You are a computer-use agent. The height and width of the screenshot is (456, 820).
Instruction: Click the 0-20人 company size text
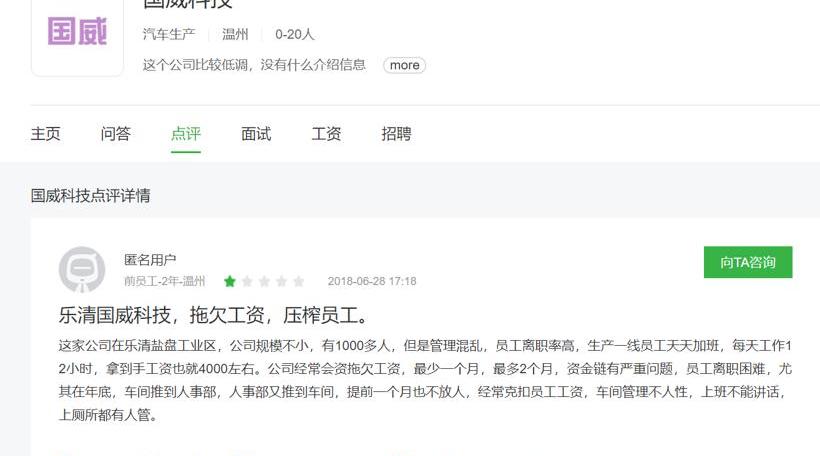[x=294, y=35]
